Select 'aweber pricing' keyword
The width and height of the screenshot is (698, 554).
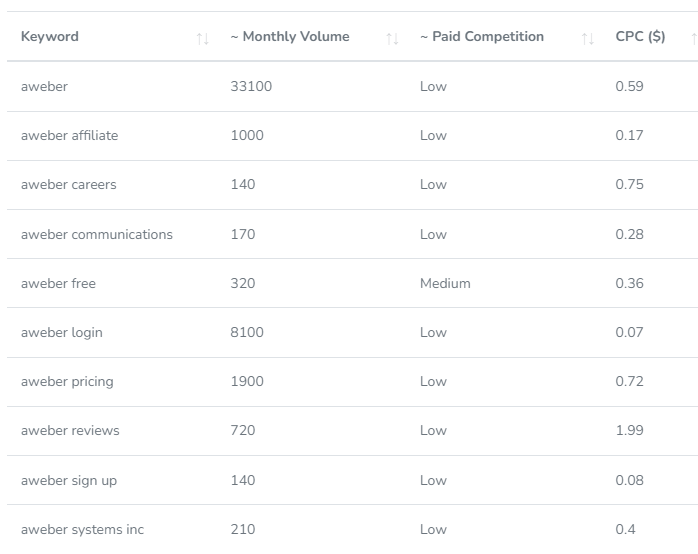[x=67, y=381]
